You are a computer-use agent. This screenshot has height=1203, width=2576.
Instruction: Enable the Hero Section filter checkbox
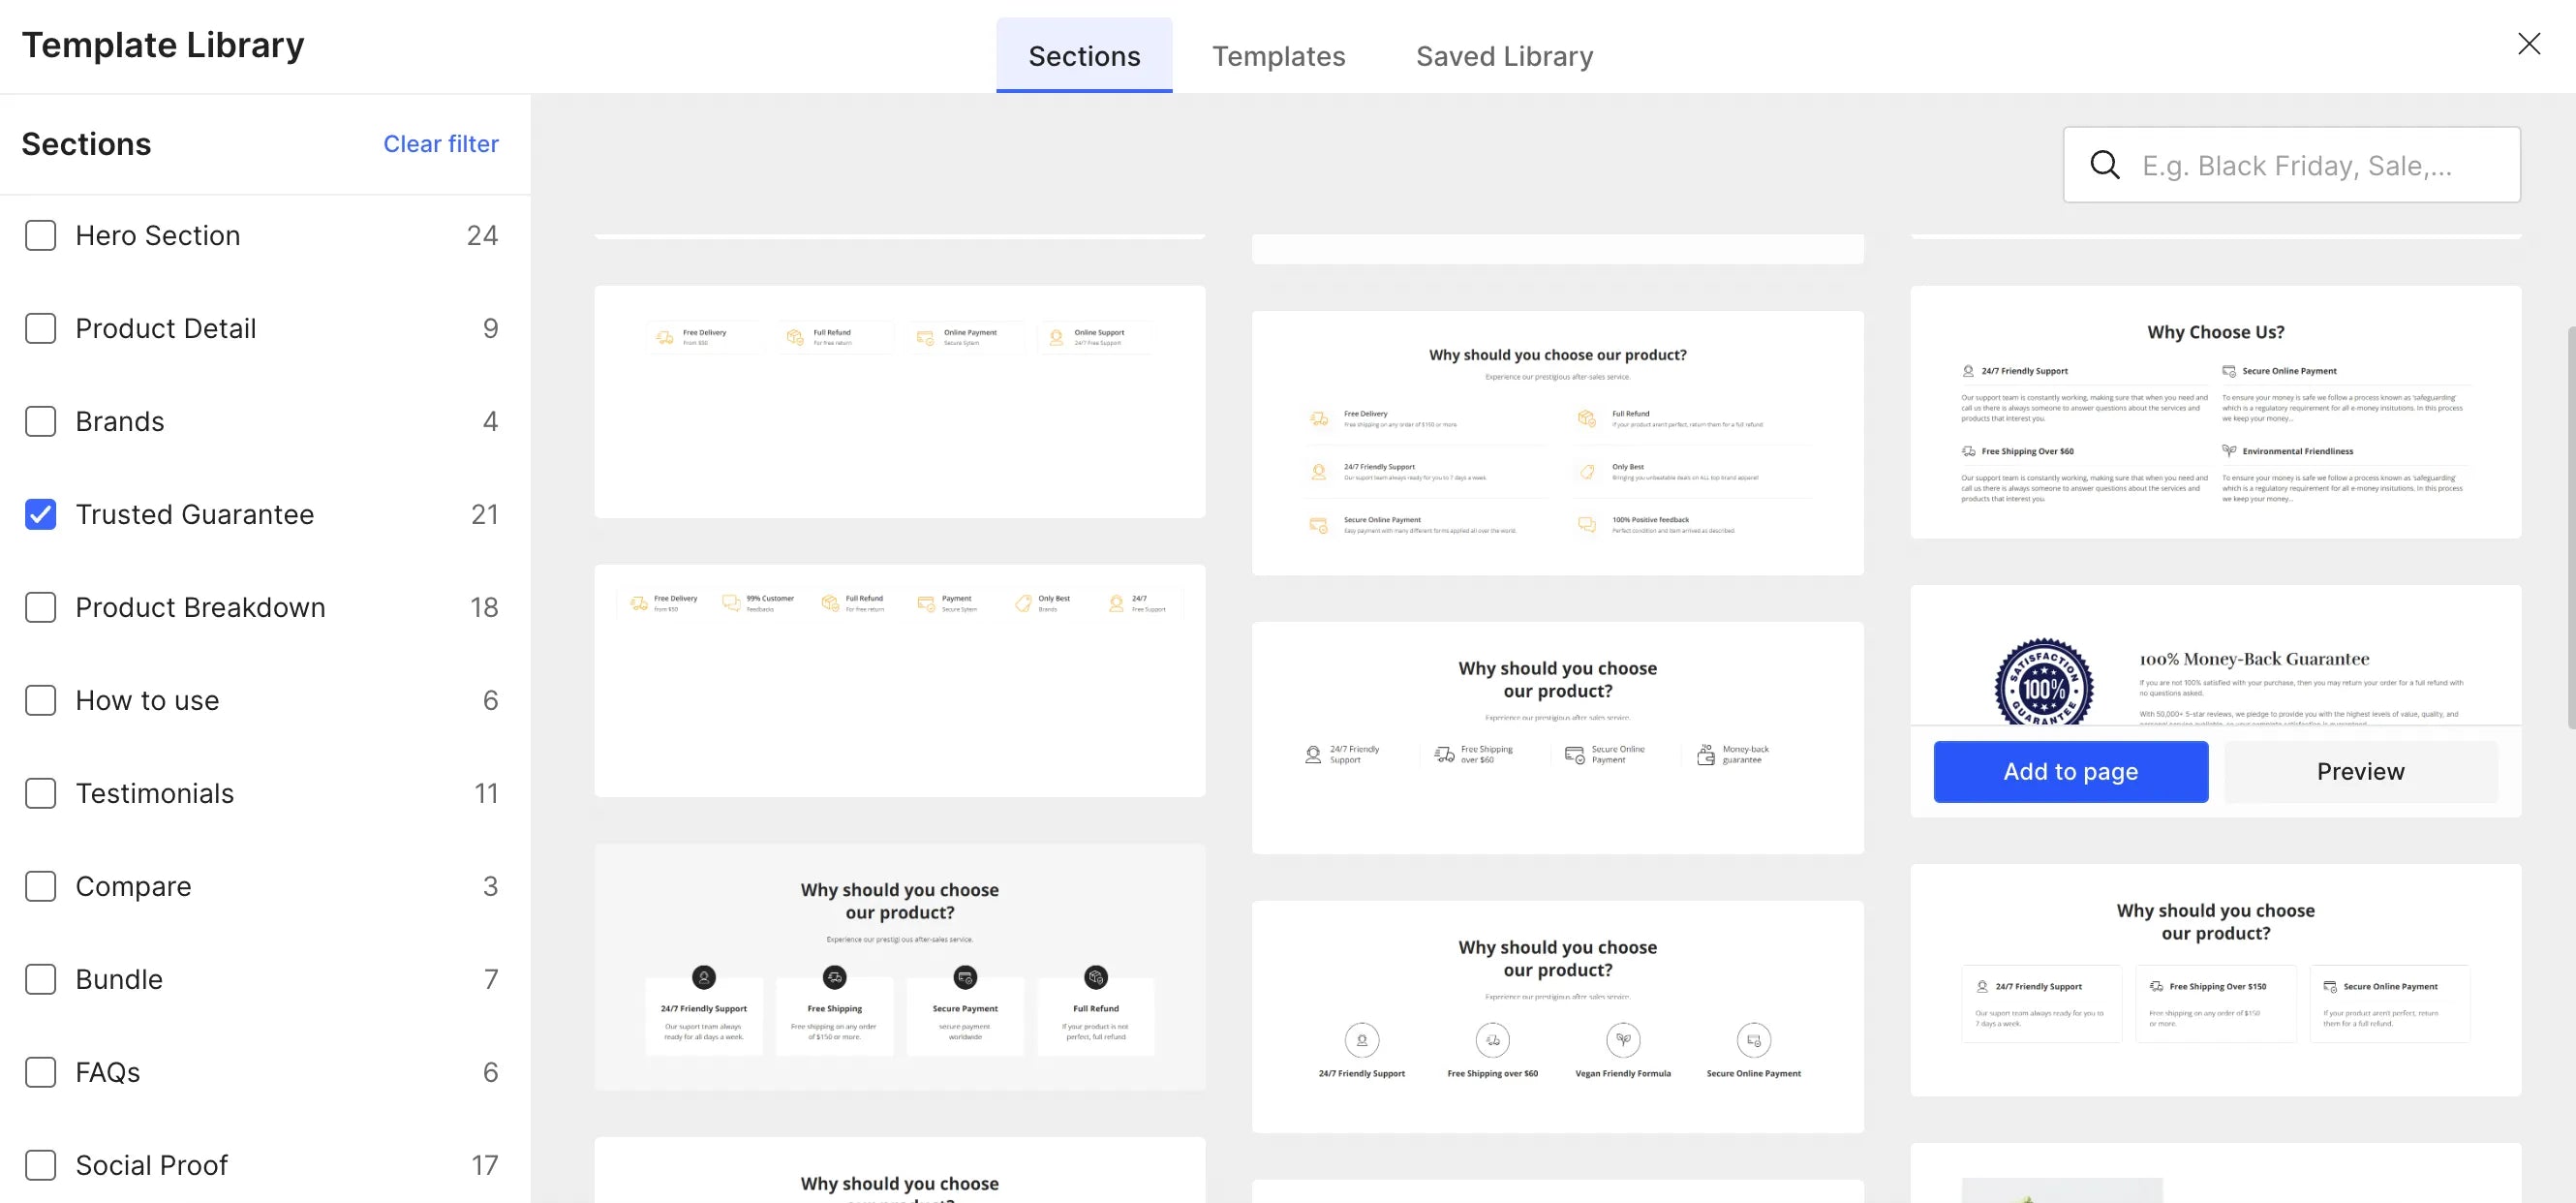point(41,235)
